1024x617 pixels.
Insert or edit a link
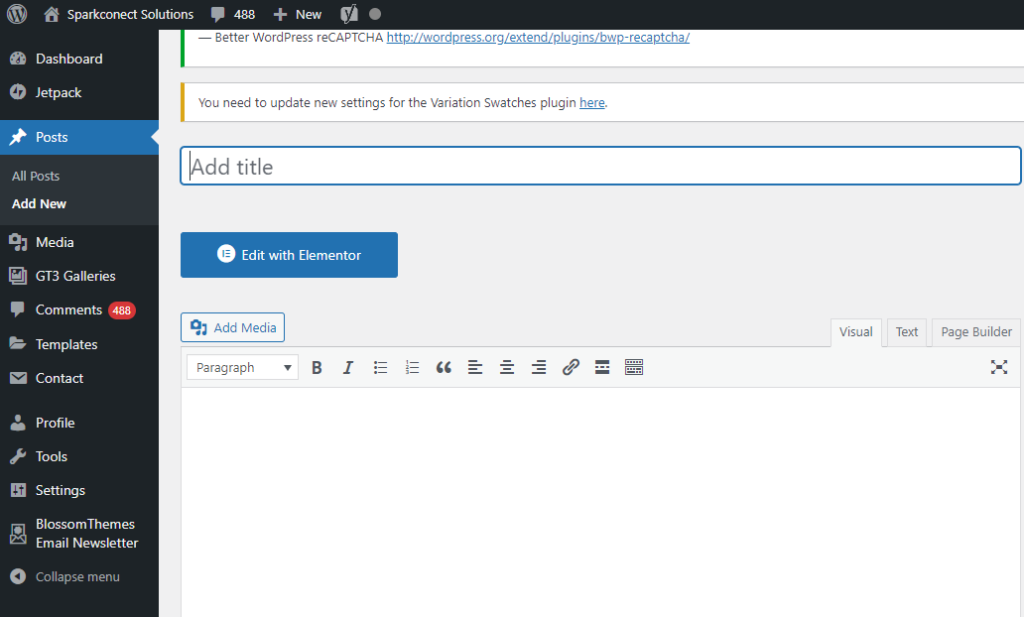[x=571, y=368]
